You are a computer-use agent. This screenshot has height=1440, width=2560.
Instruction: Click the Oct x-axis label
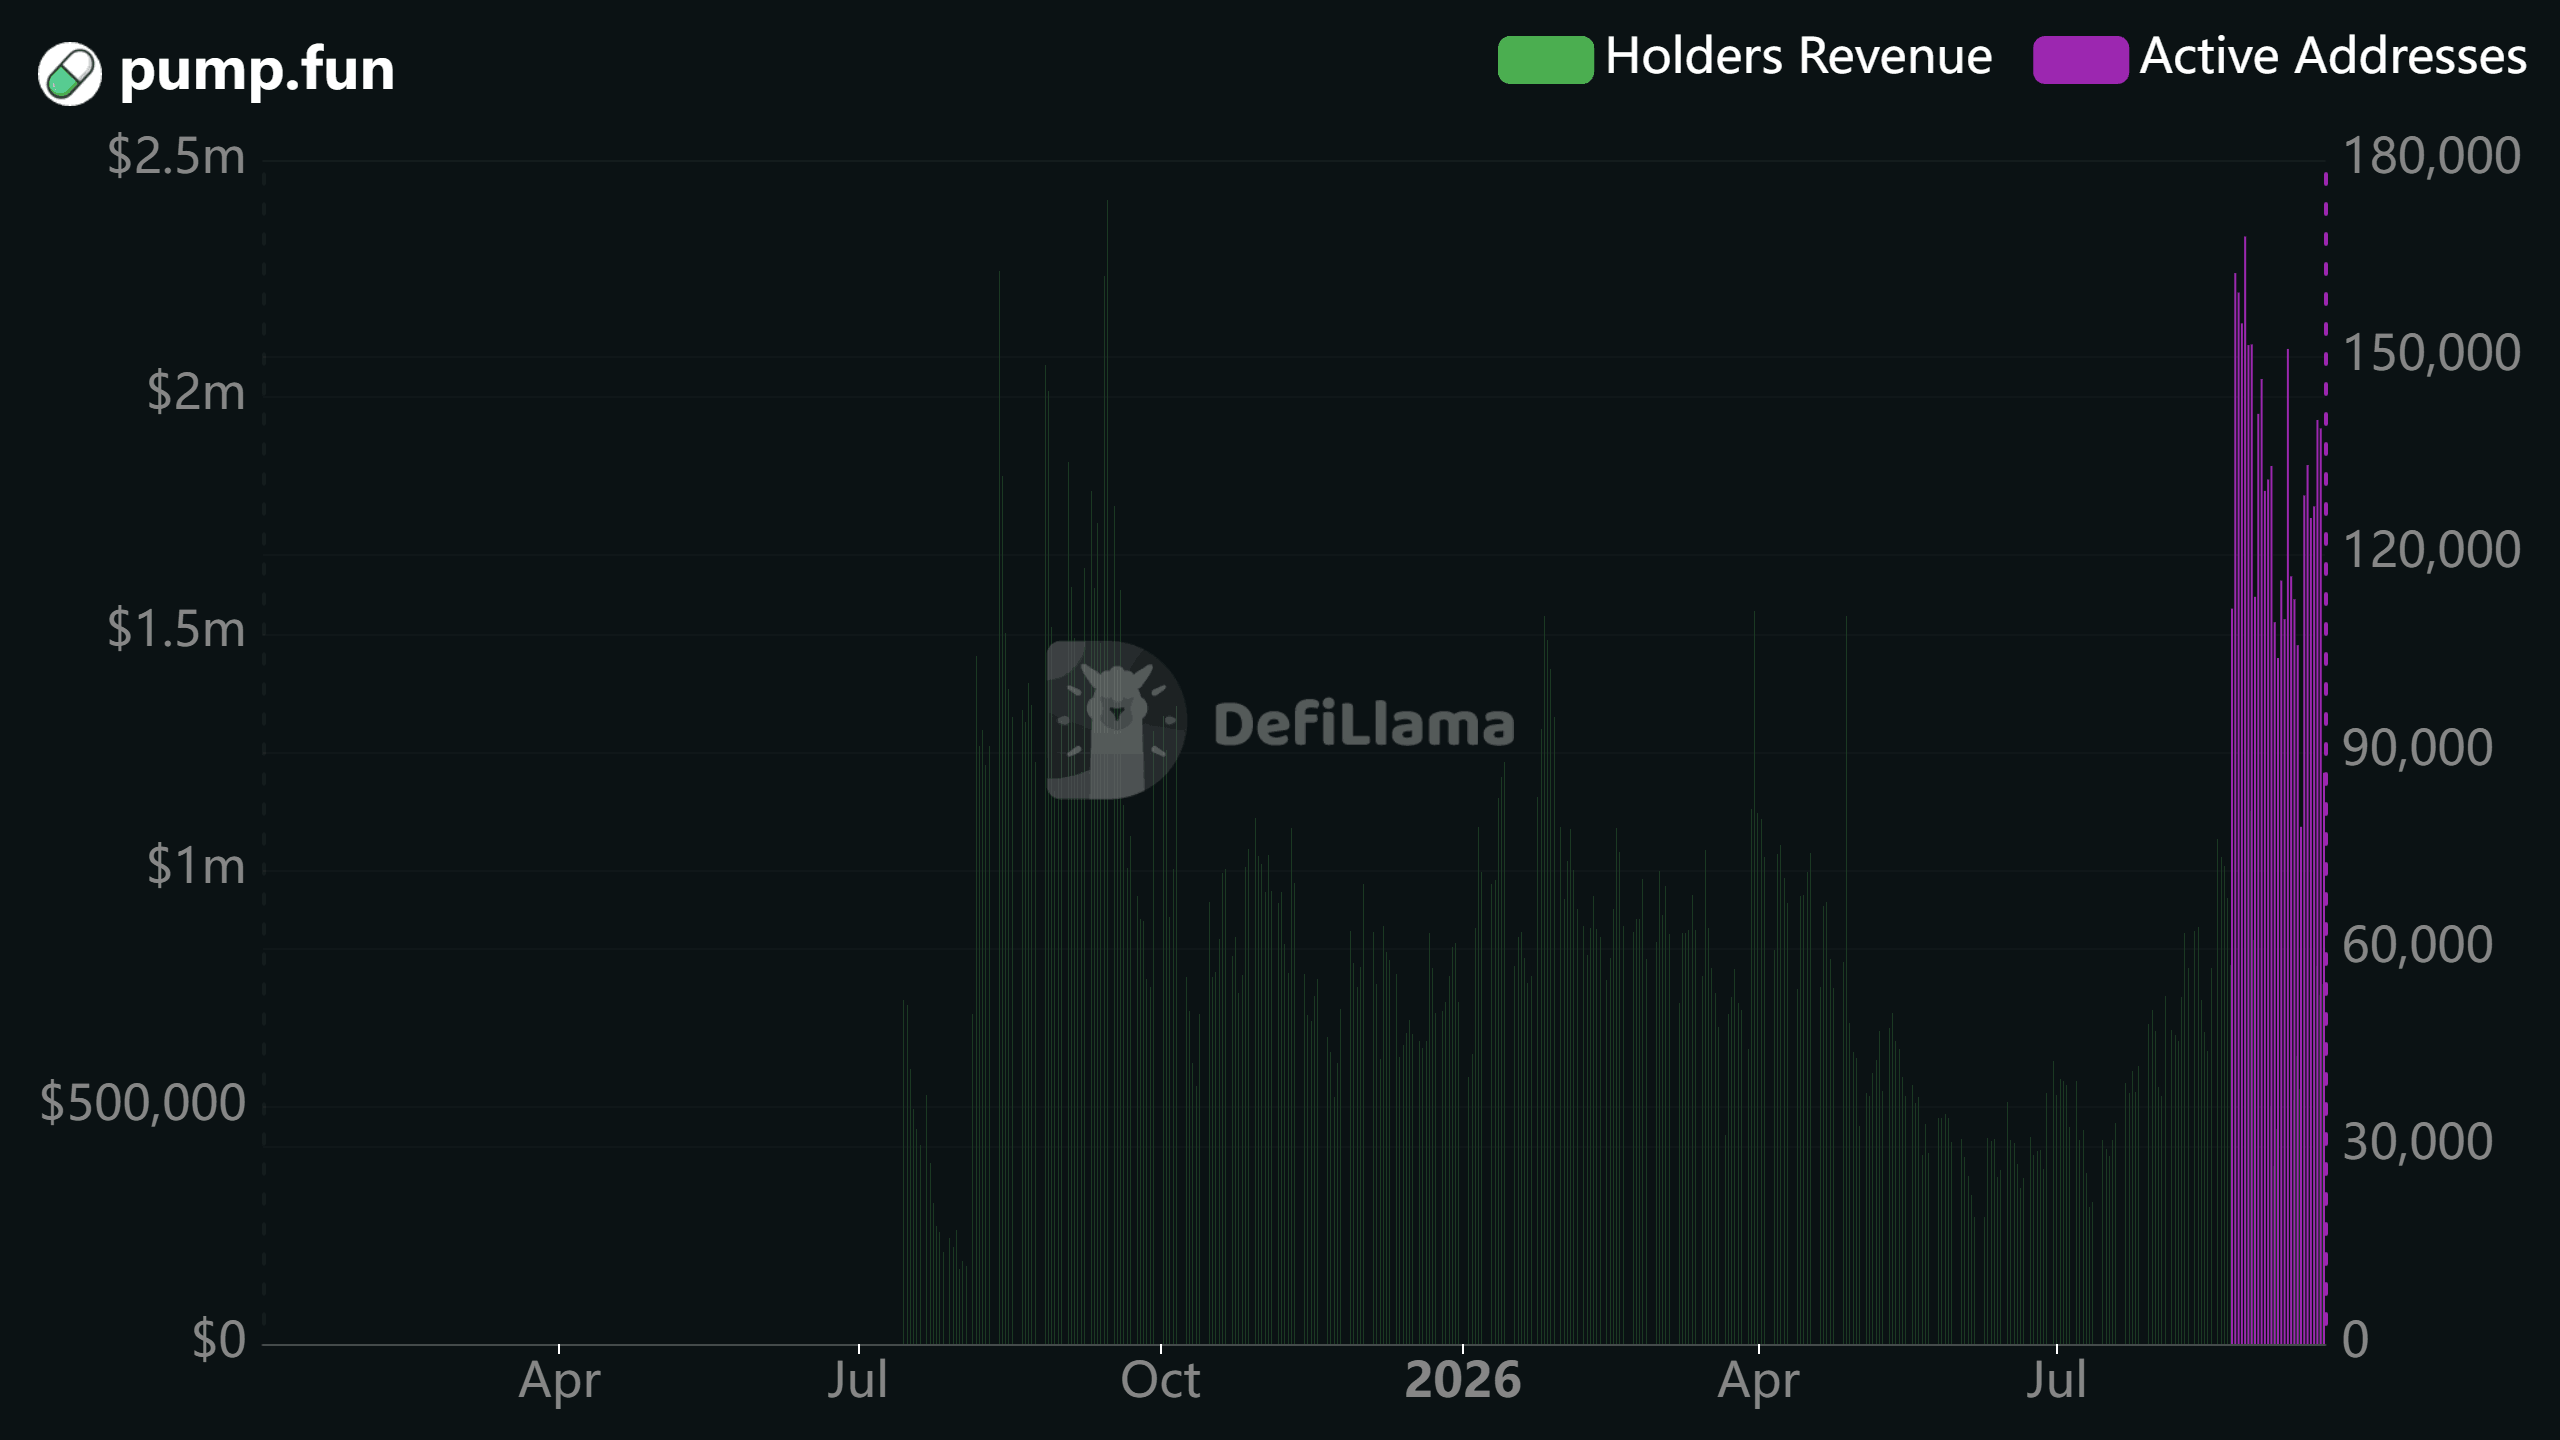pos(1160,1381)
